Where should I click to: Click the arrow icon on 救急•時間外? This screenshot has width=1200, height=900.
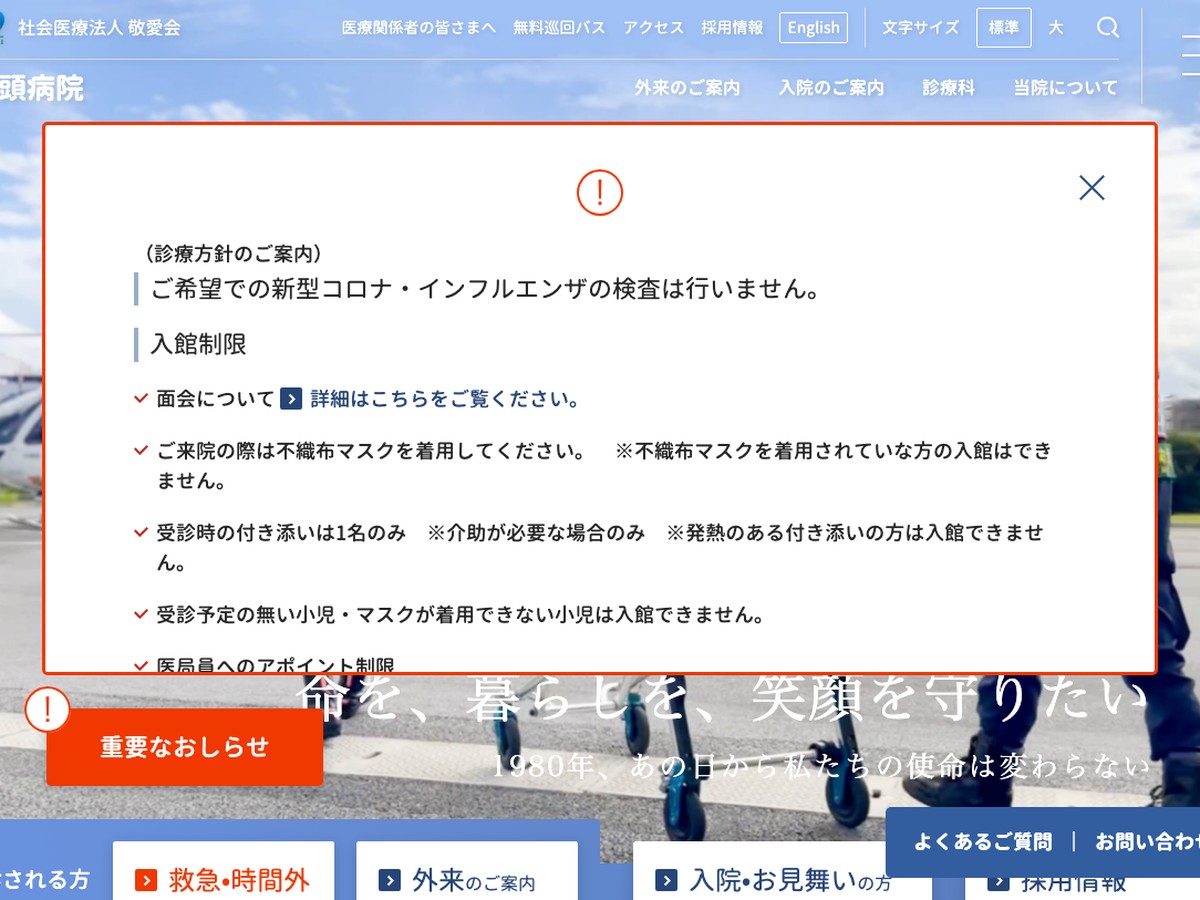tap(147, 881)
